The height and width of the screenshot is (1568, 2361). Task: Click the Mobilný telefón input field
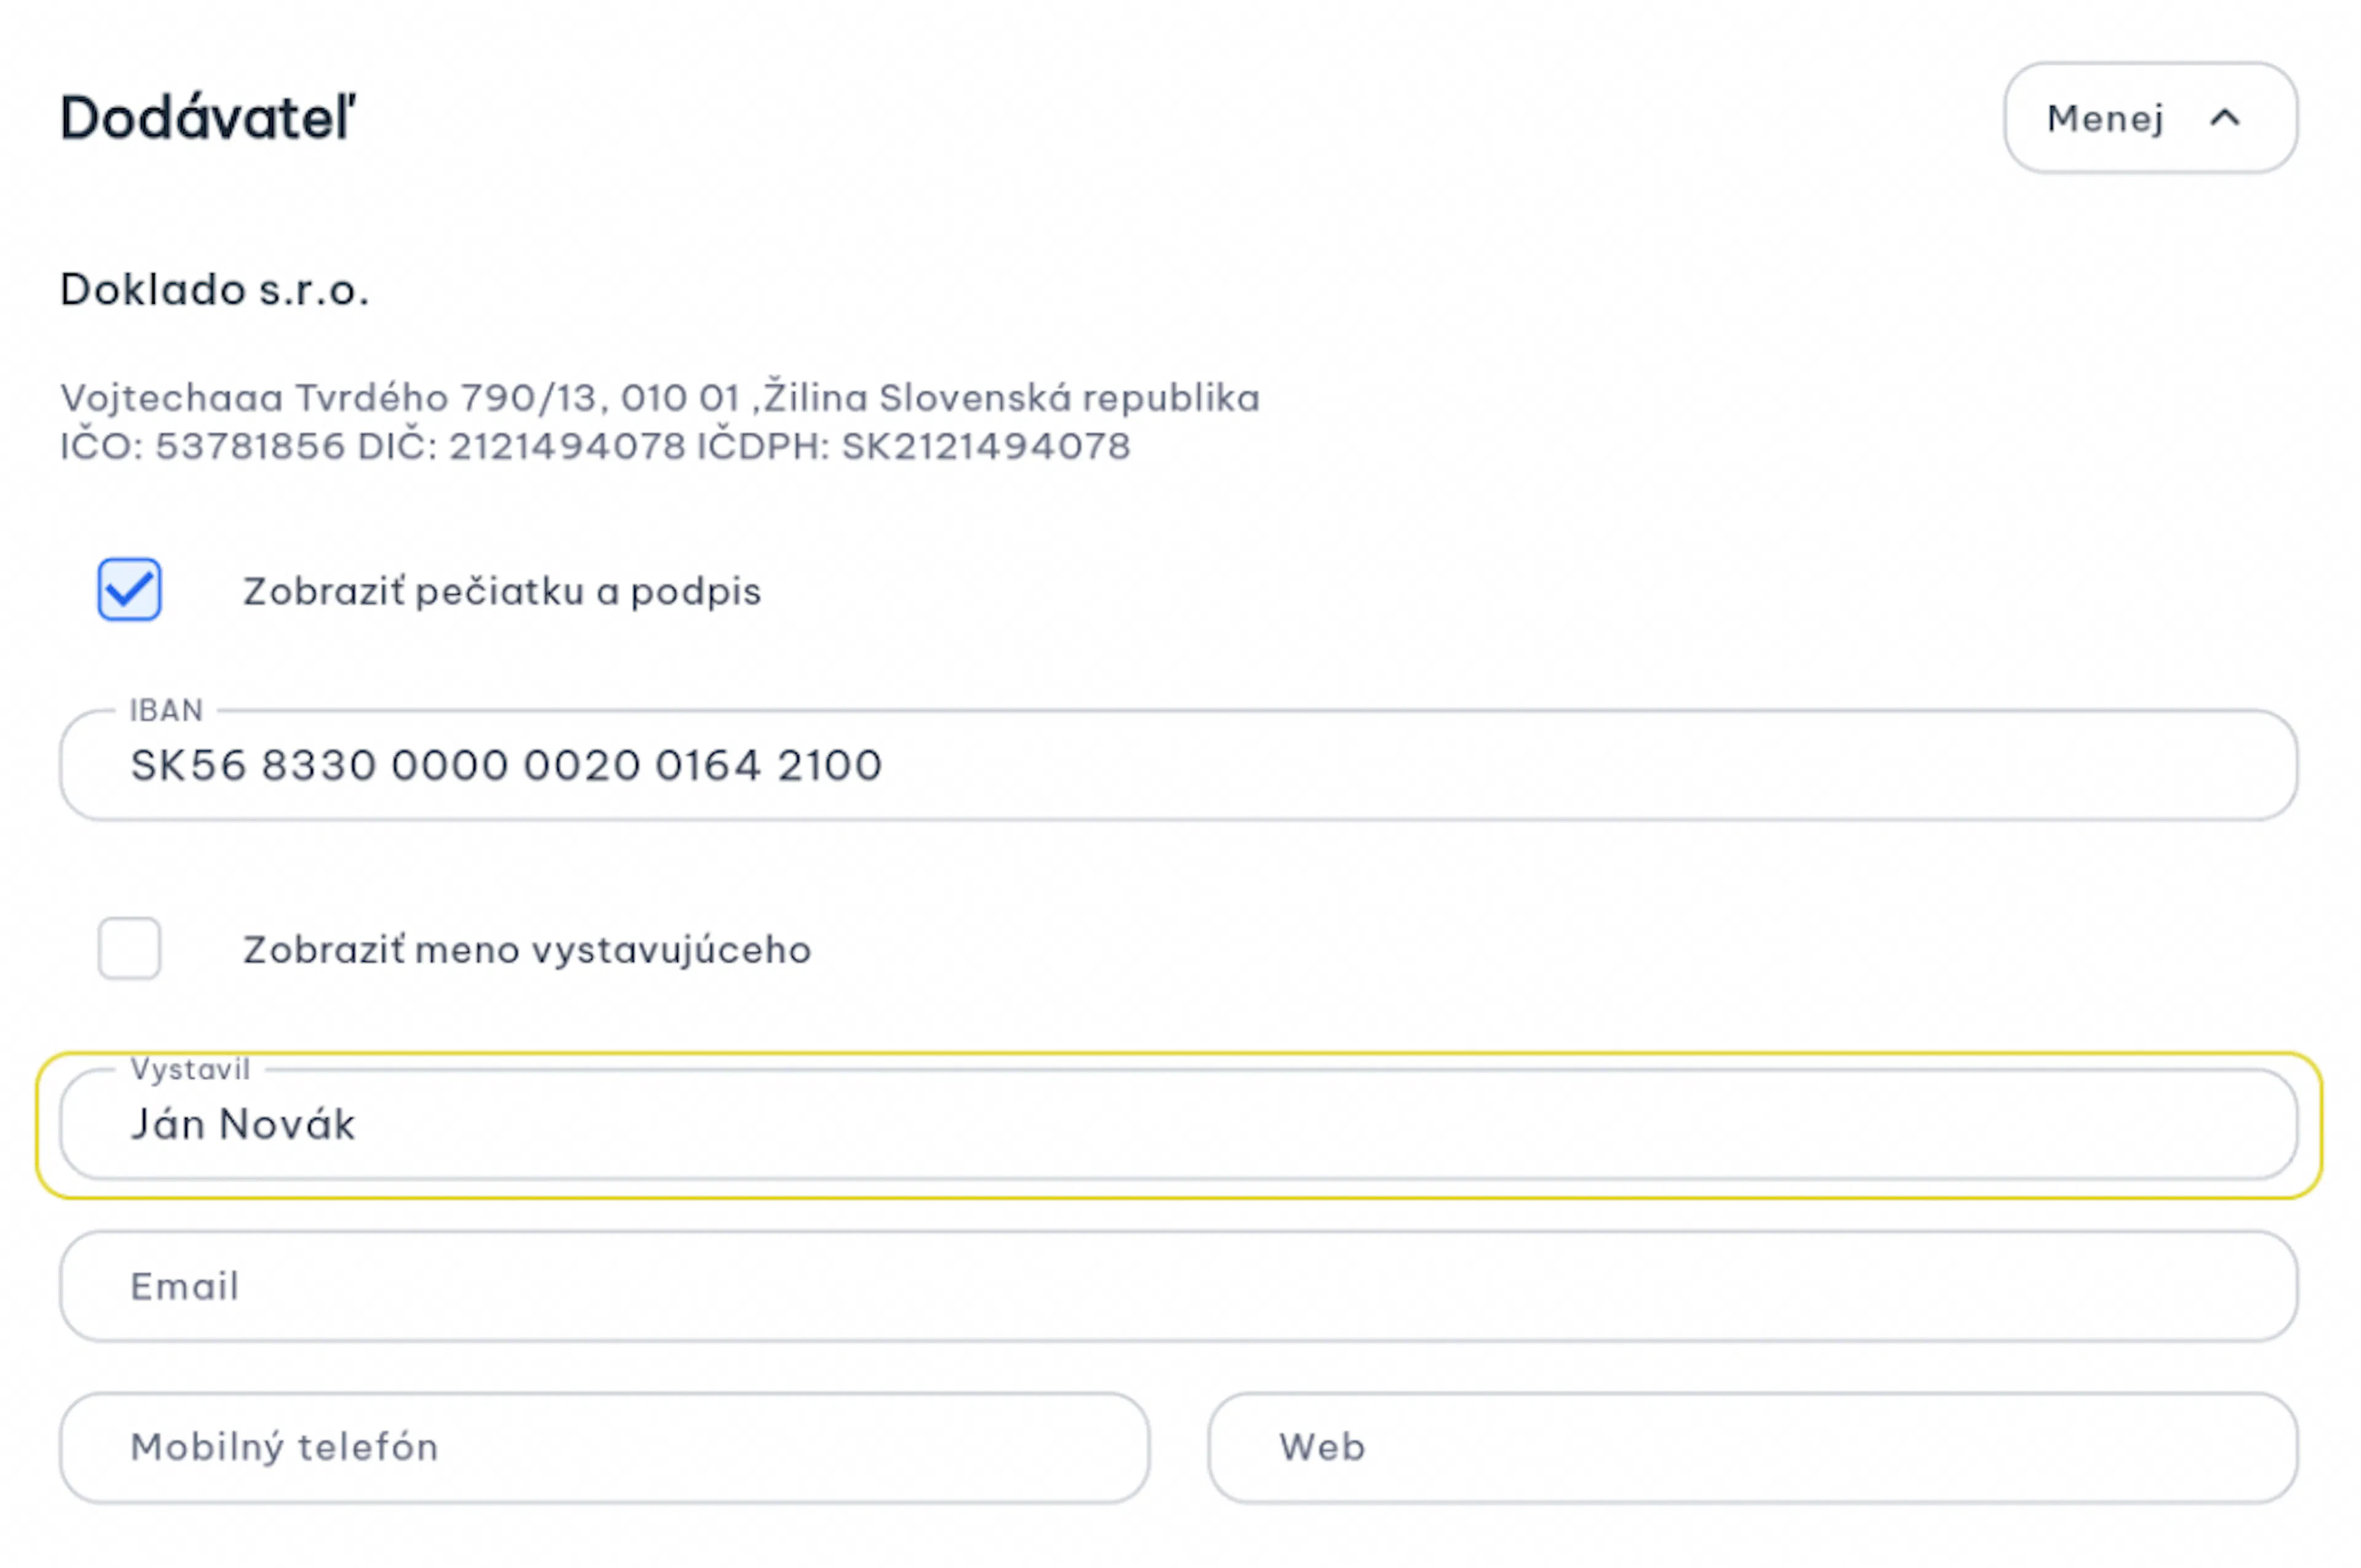click(604, 1447)
